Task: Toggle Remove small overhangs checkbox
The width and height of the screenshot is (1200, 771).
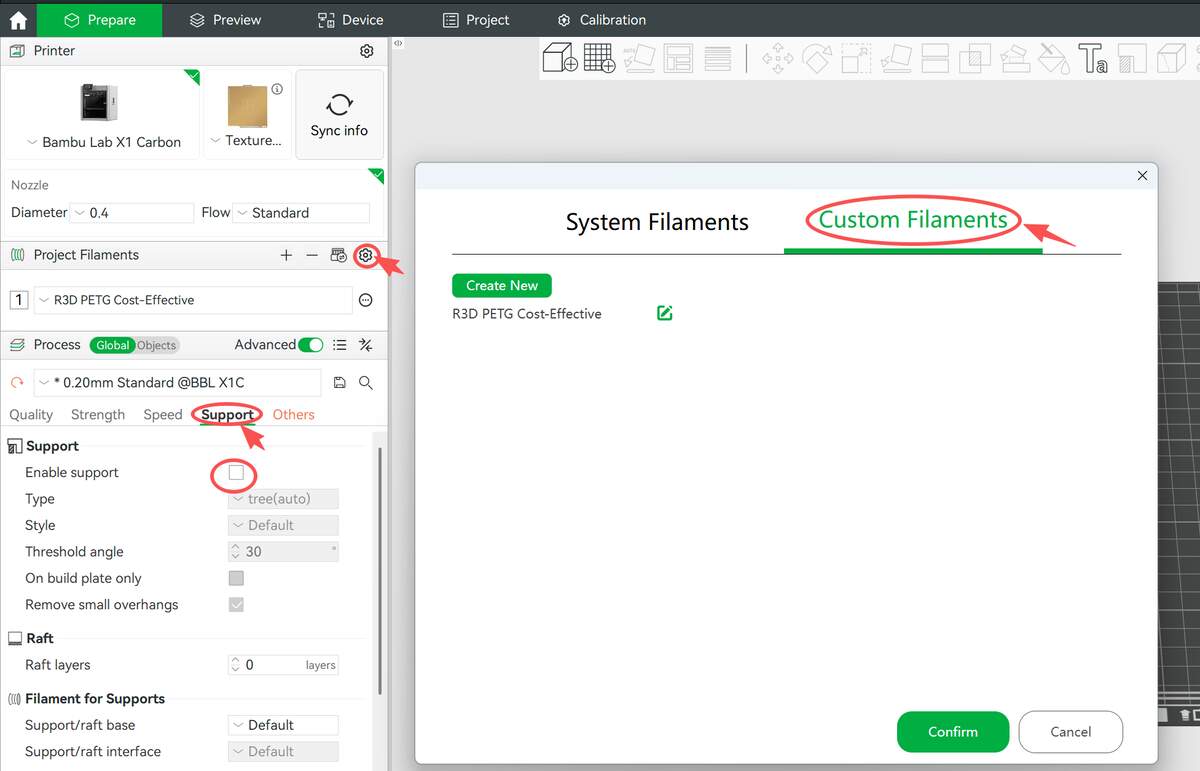Action: tap(236, 604)
